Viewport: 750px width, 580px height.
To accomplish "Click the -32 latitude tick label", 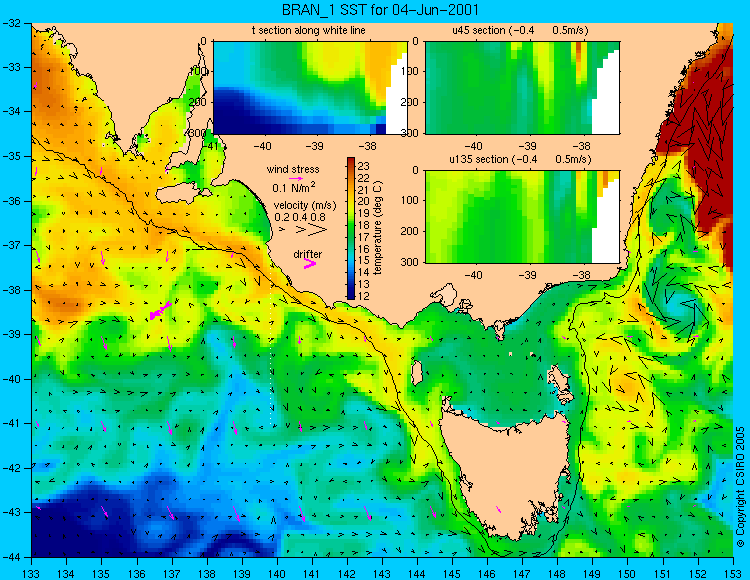I will [11, 23].
